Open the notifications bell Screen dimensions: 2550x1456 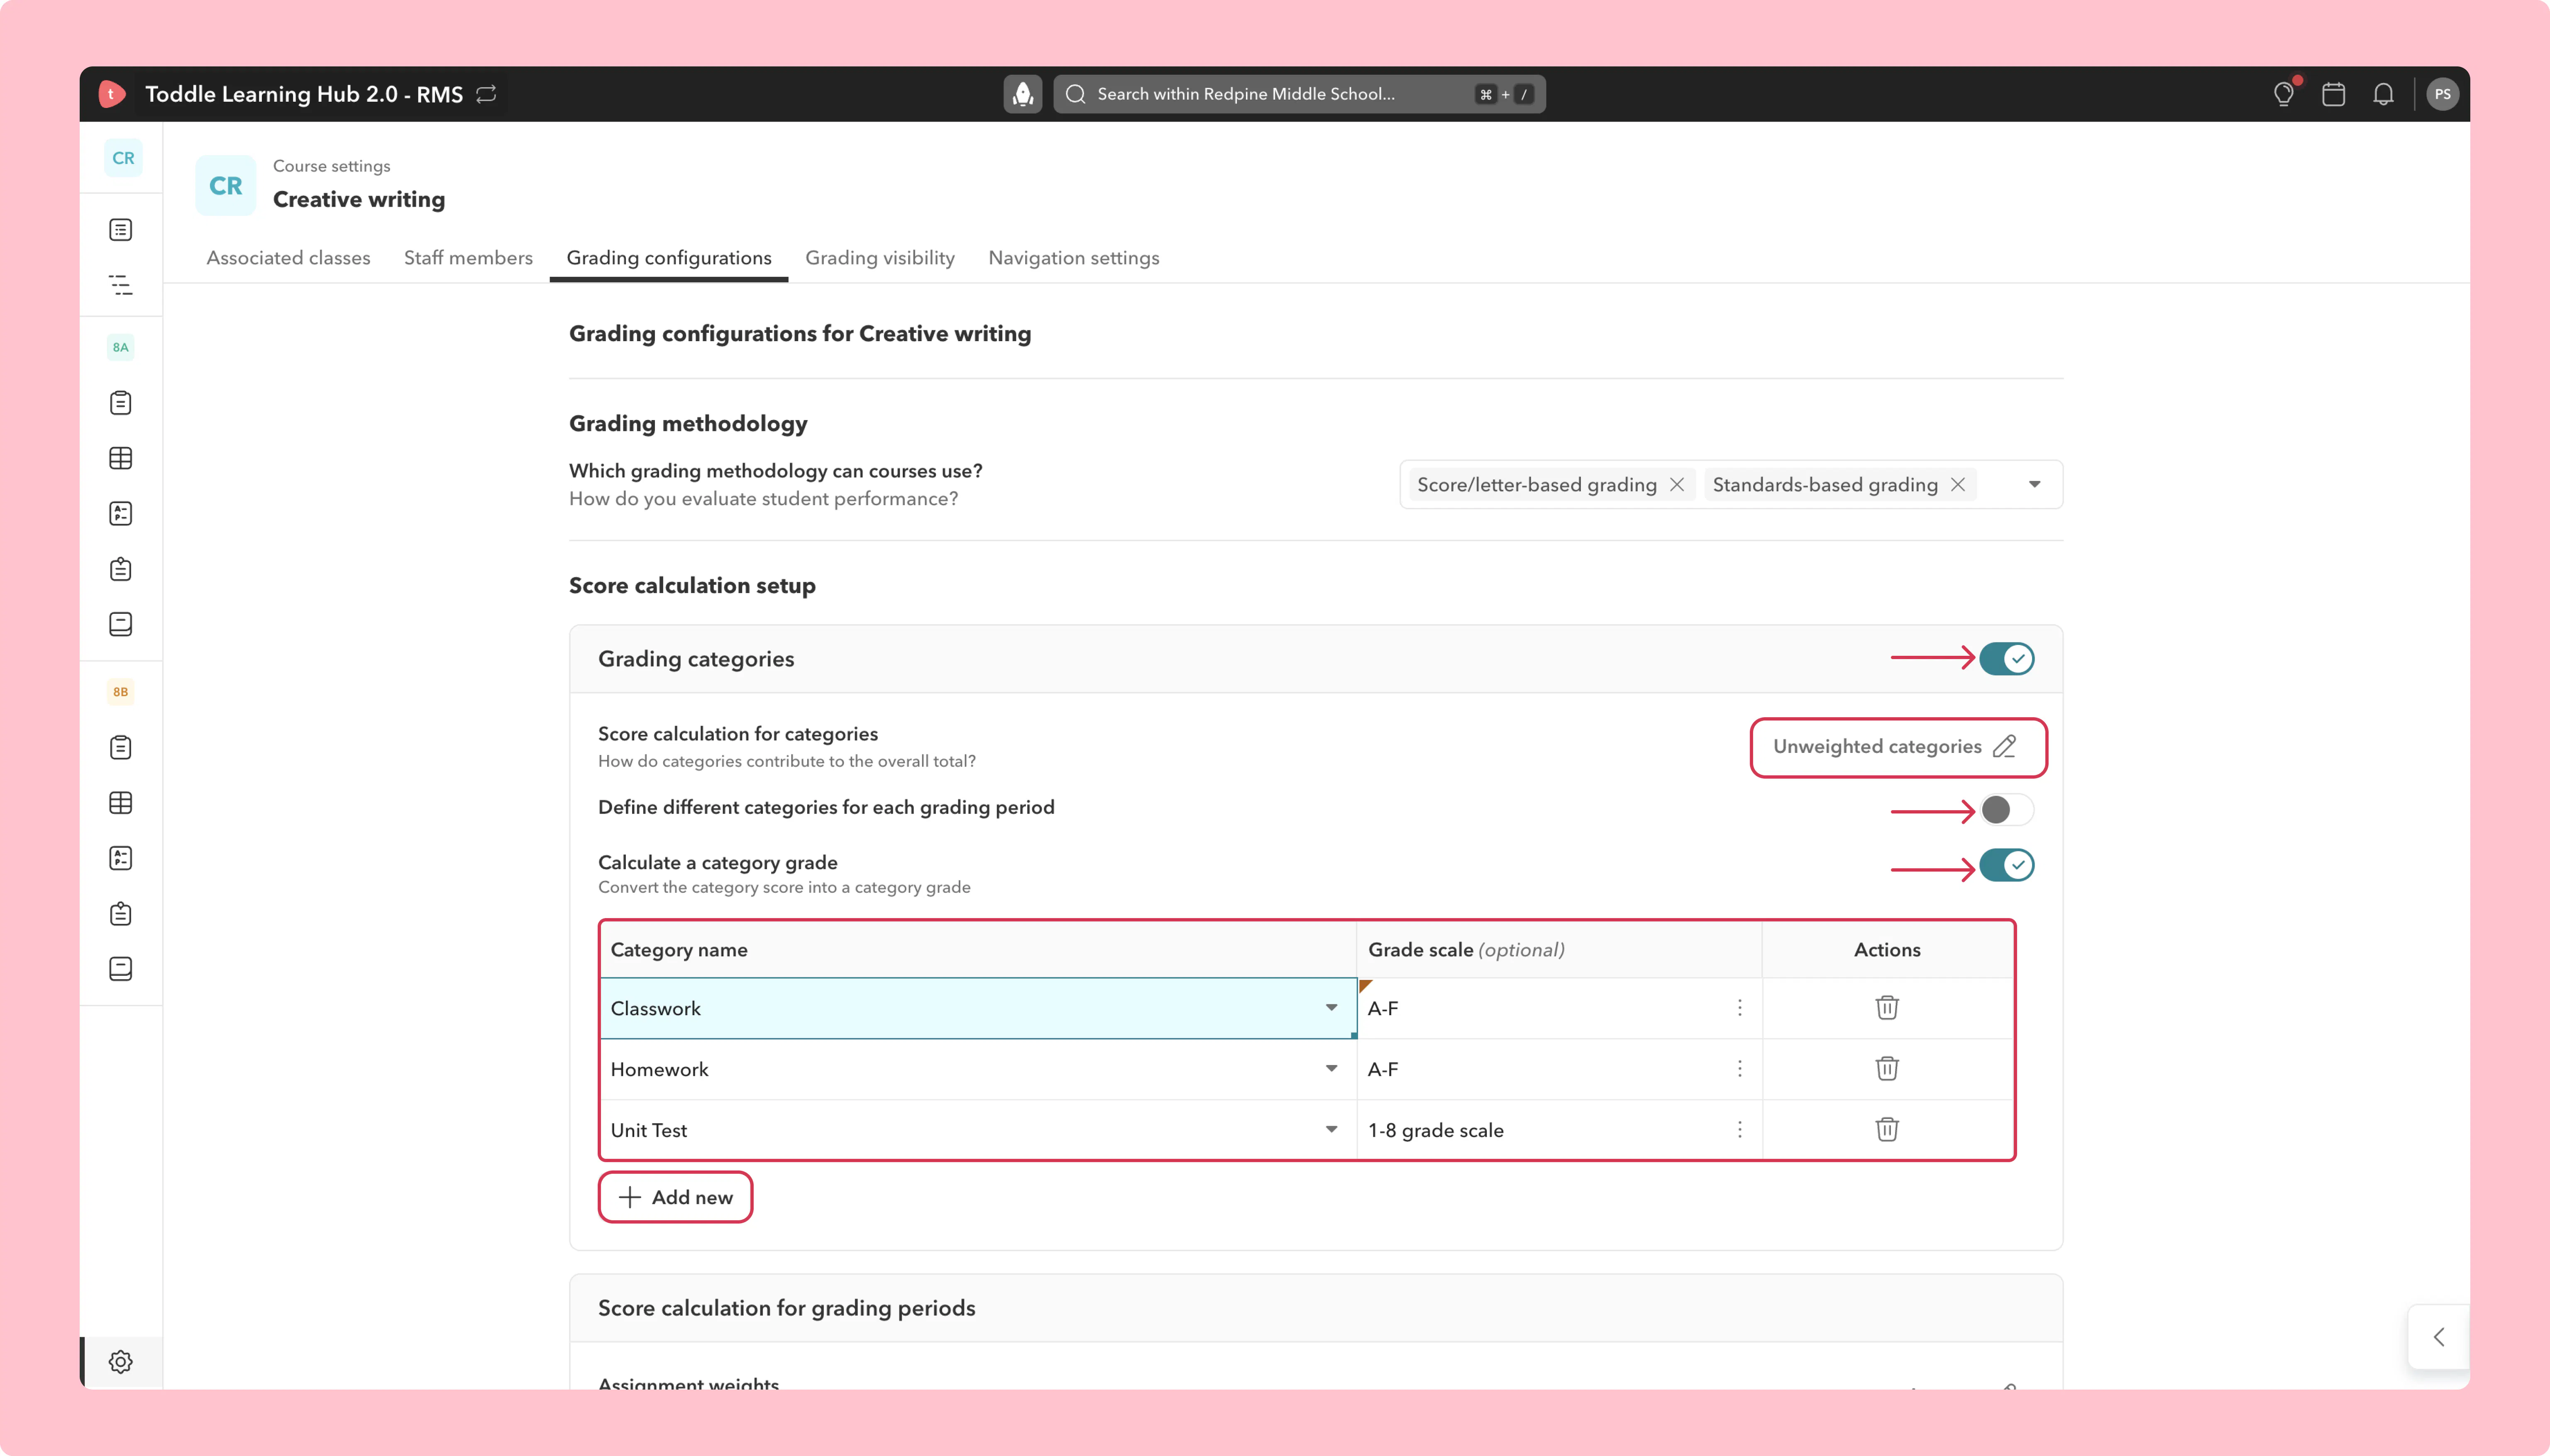pyautogui.click(x=2383, y=94)
